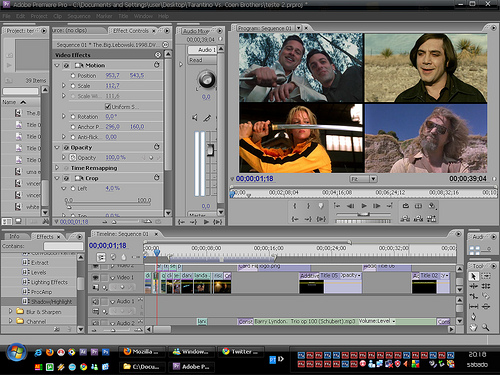Select the Pen tool in Tools panel
The width and height of the screenshot is (500, 375).
473,317
